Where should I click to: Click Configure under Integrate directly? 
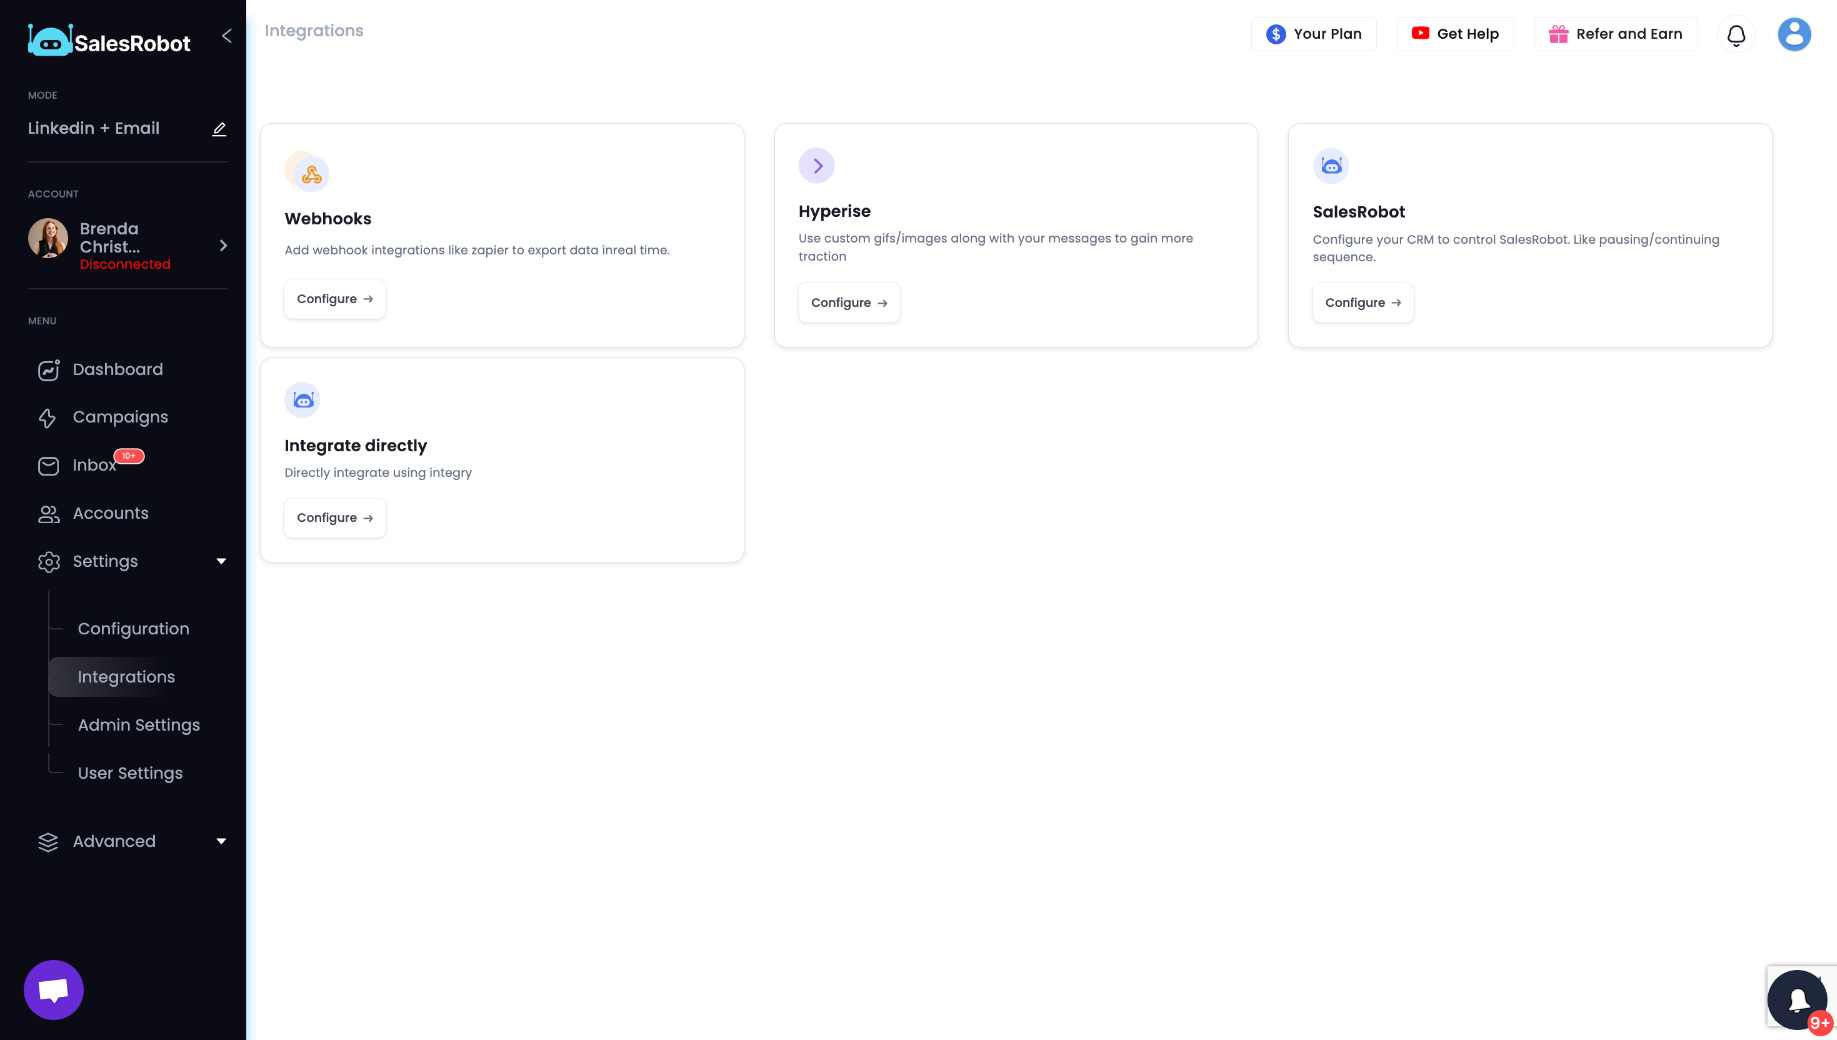coord(334,517)
